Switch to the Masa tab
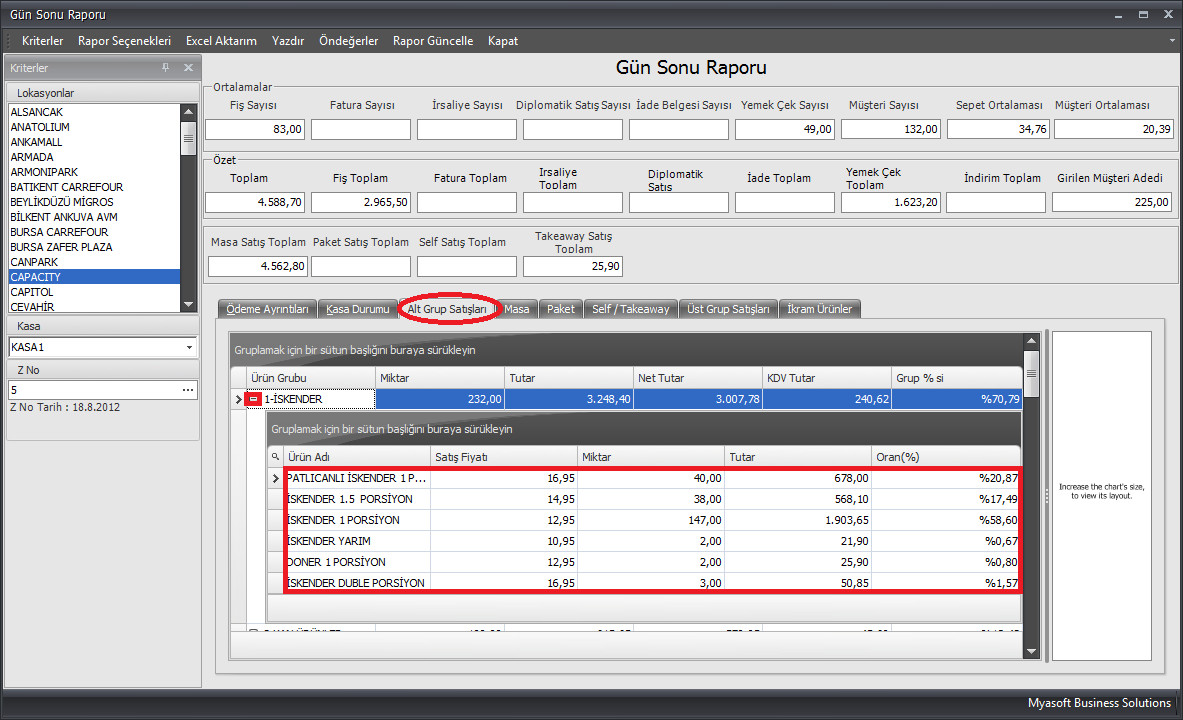Image resolution: width=1183 pixels, height=720 pixels. pyautogui.click(x=517, y=309)
